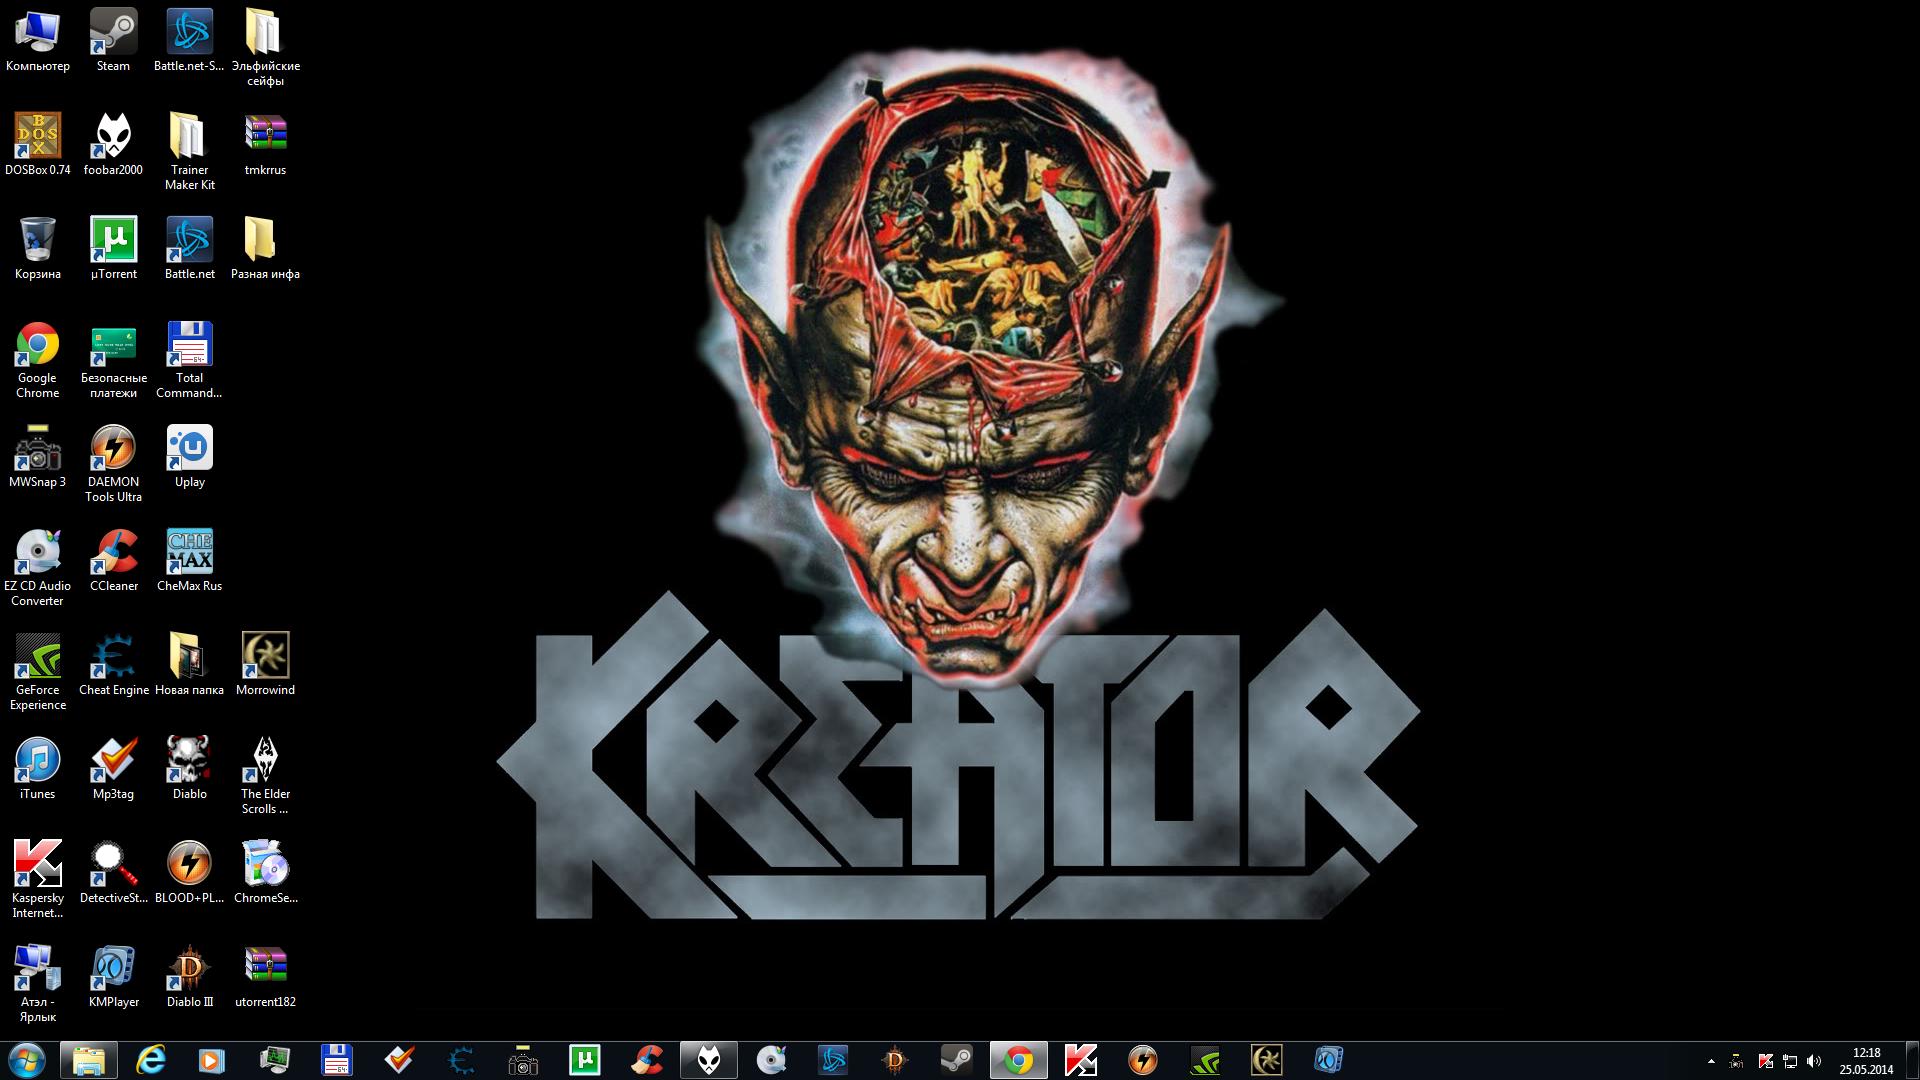Viewport: 1920px width, 1080px height.
Task: Select the iTunes desktop shortcut
Action: [38, 770]
